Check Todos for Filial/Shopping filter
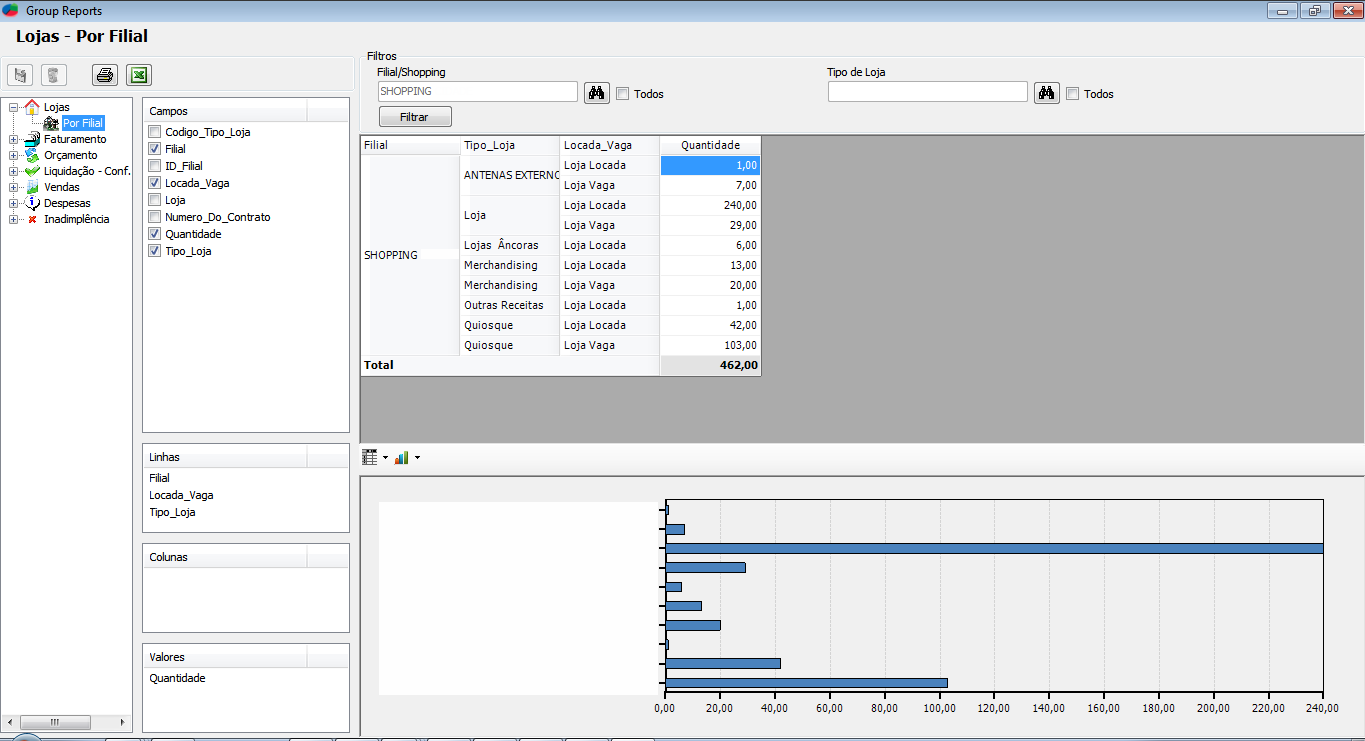 623,94
